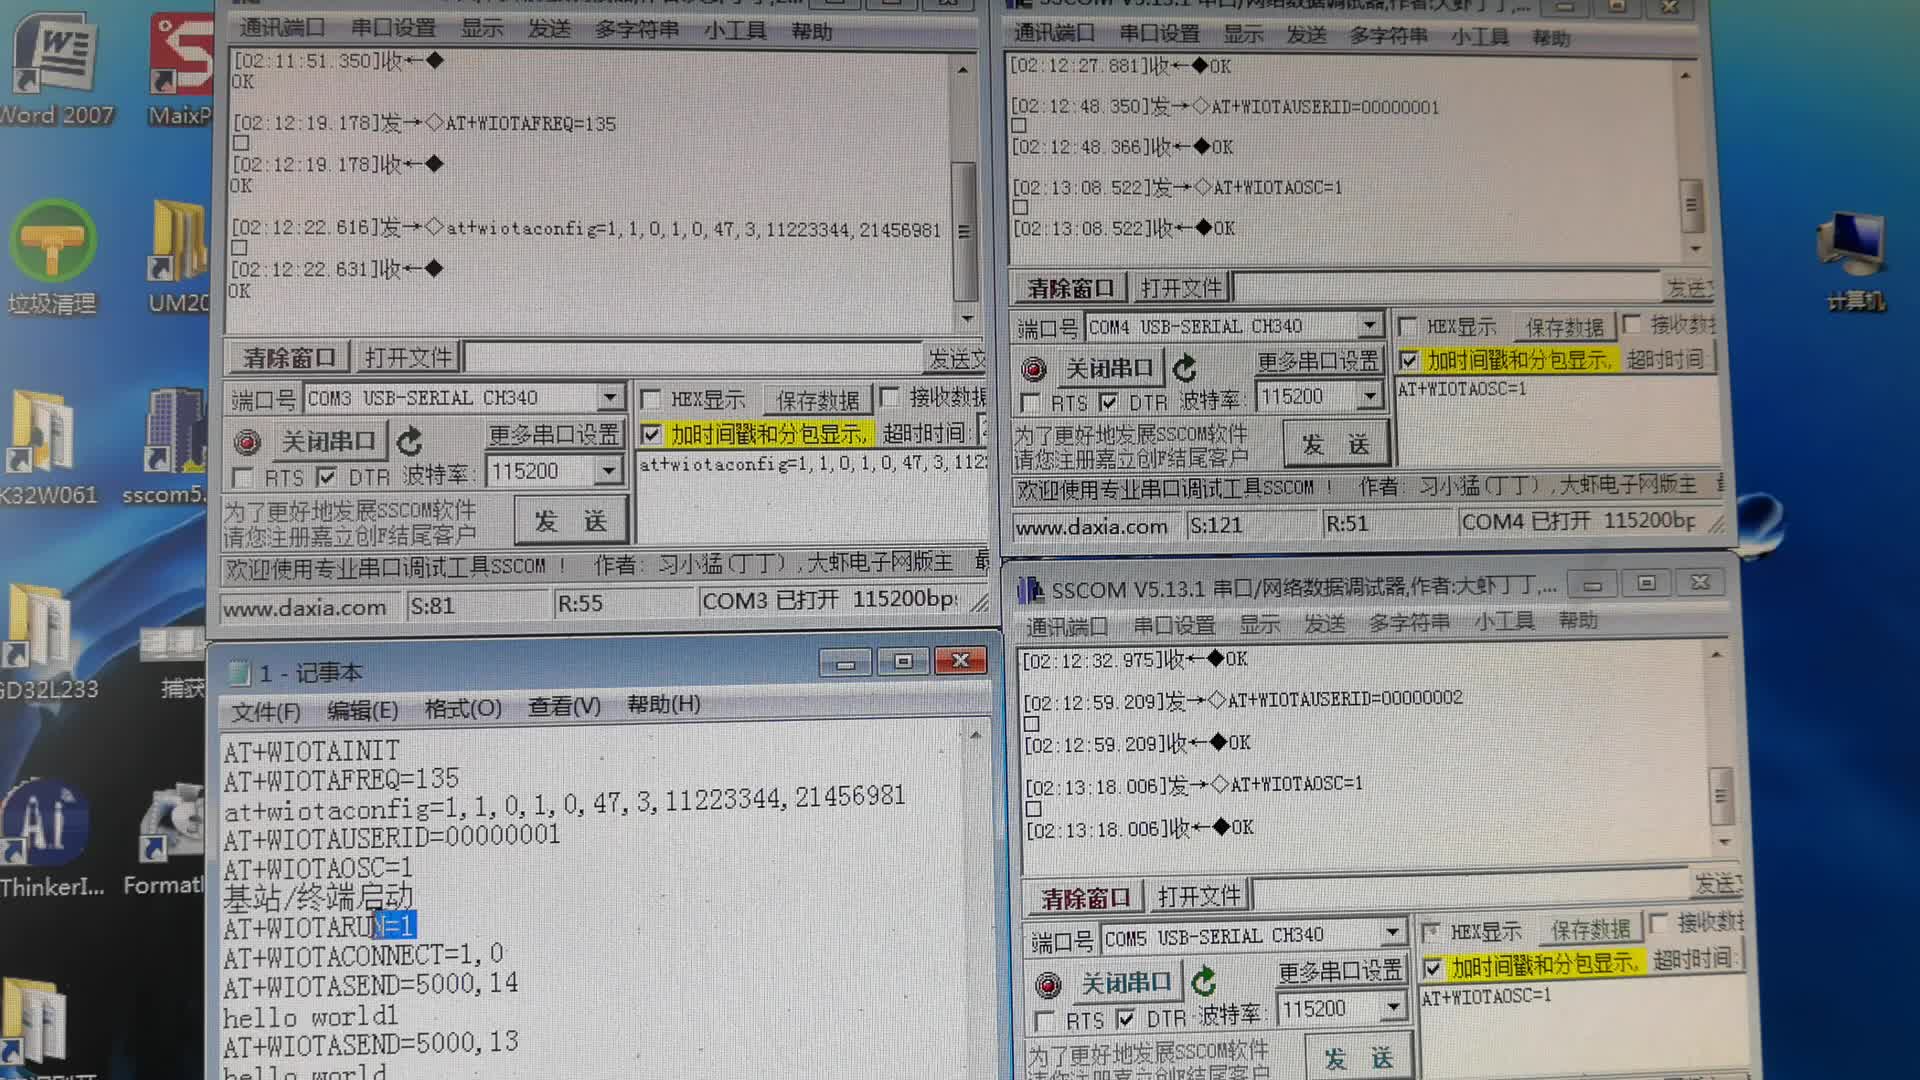Expand the 115200 baud rate dropdown in COM4 window
This screenshot has height=1080, width=1920.
tap(1369, 397)
